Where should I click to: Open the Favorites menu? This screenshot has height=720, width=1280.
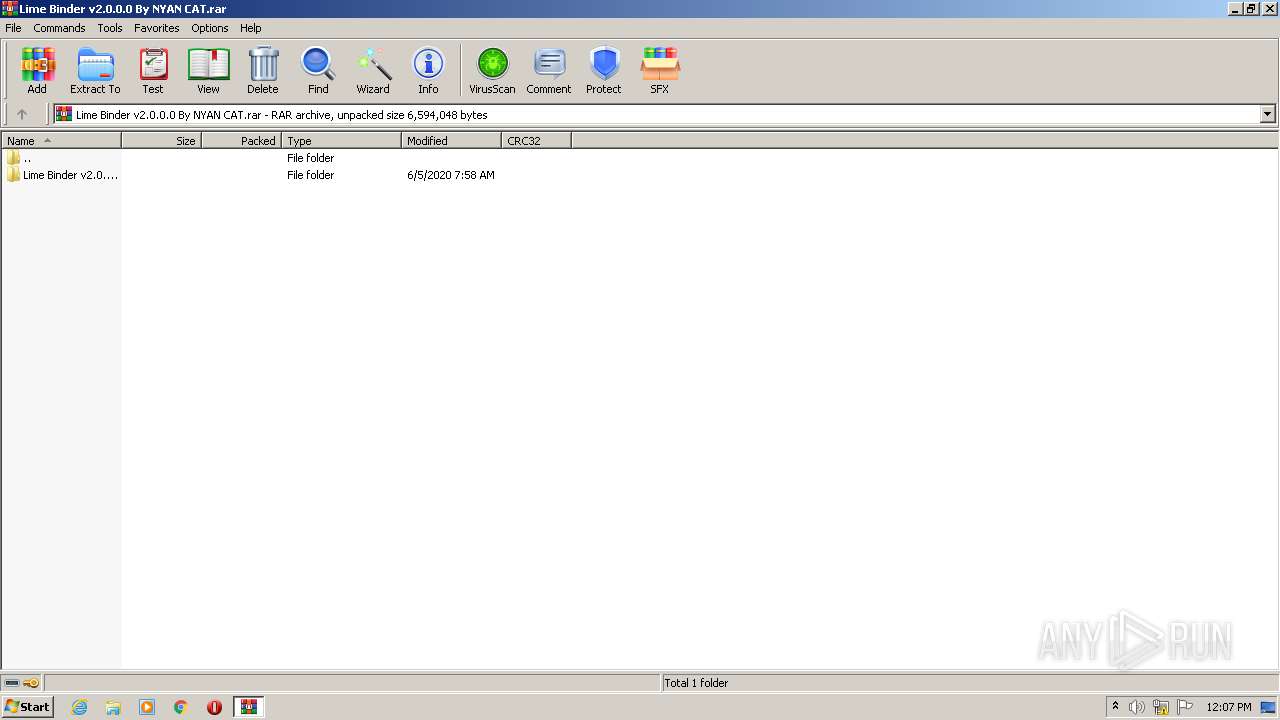pyautogui.click(x=157, y=28)
